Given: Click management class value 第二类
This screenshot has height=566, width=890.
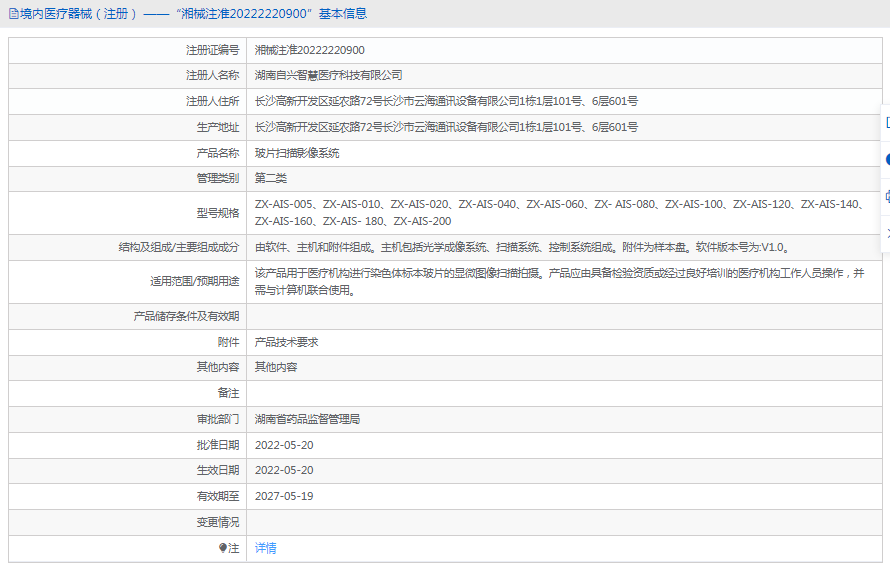Looking at the screenshot, I should point(271,178).
